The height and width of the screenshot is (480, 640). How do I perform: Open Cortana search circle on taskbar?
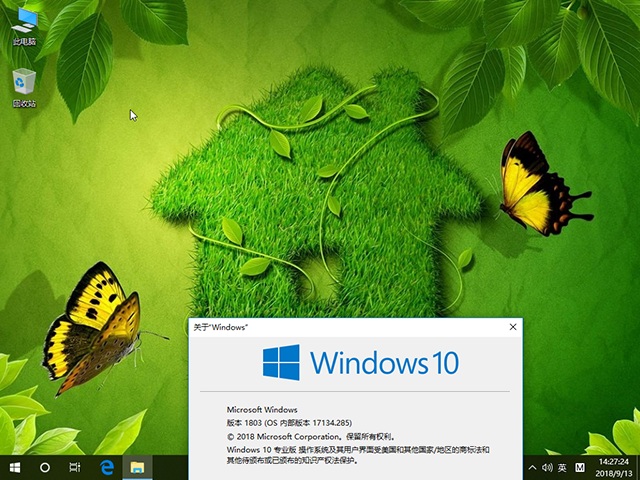45,467
